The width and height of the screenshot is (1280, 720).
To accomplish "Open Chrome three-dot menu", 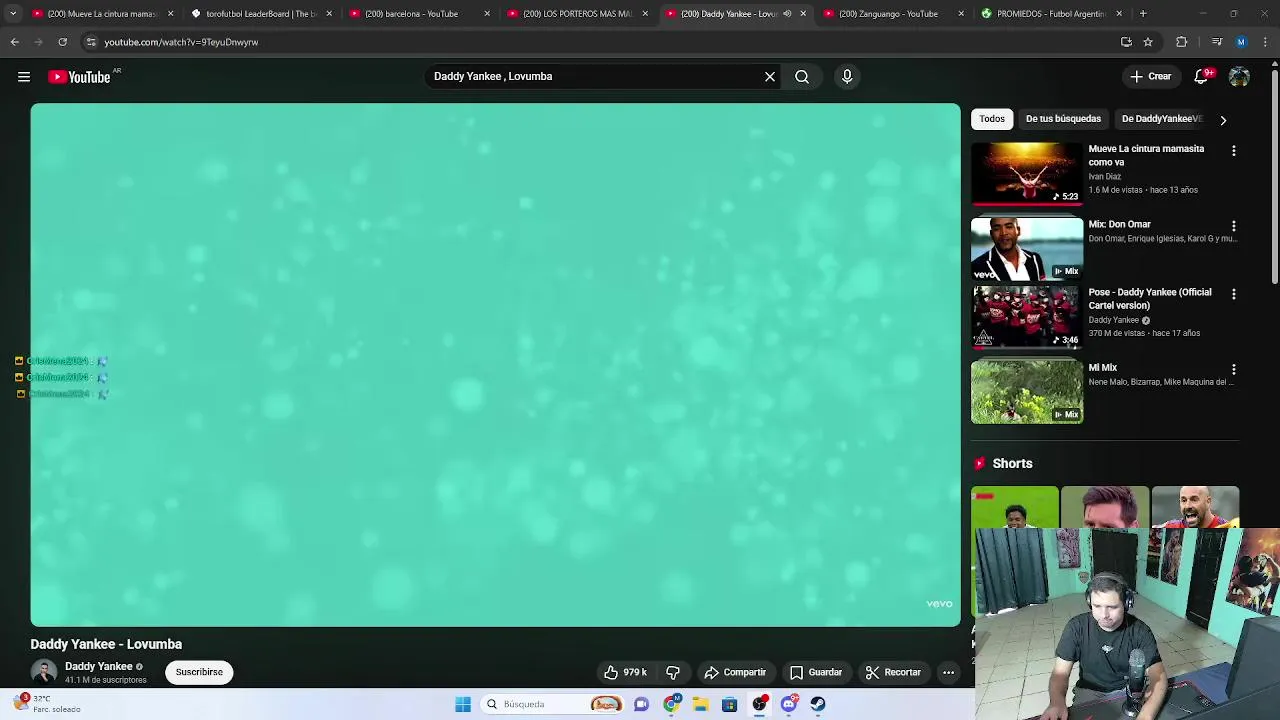I will [x=1265, y=42].
